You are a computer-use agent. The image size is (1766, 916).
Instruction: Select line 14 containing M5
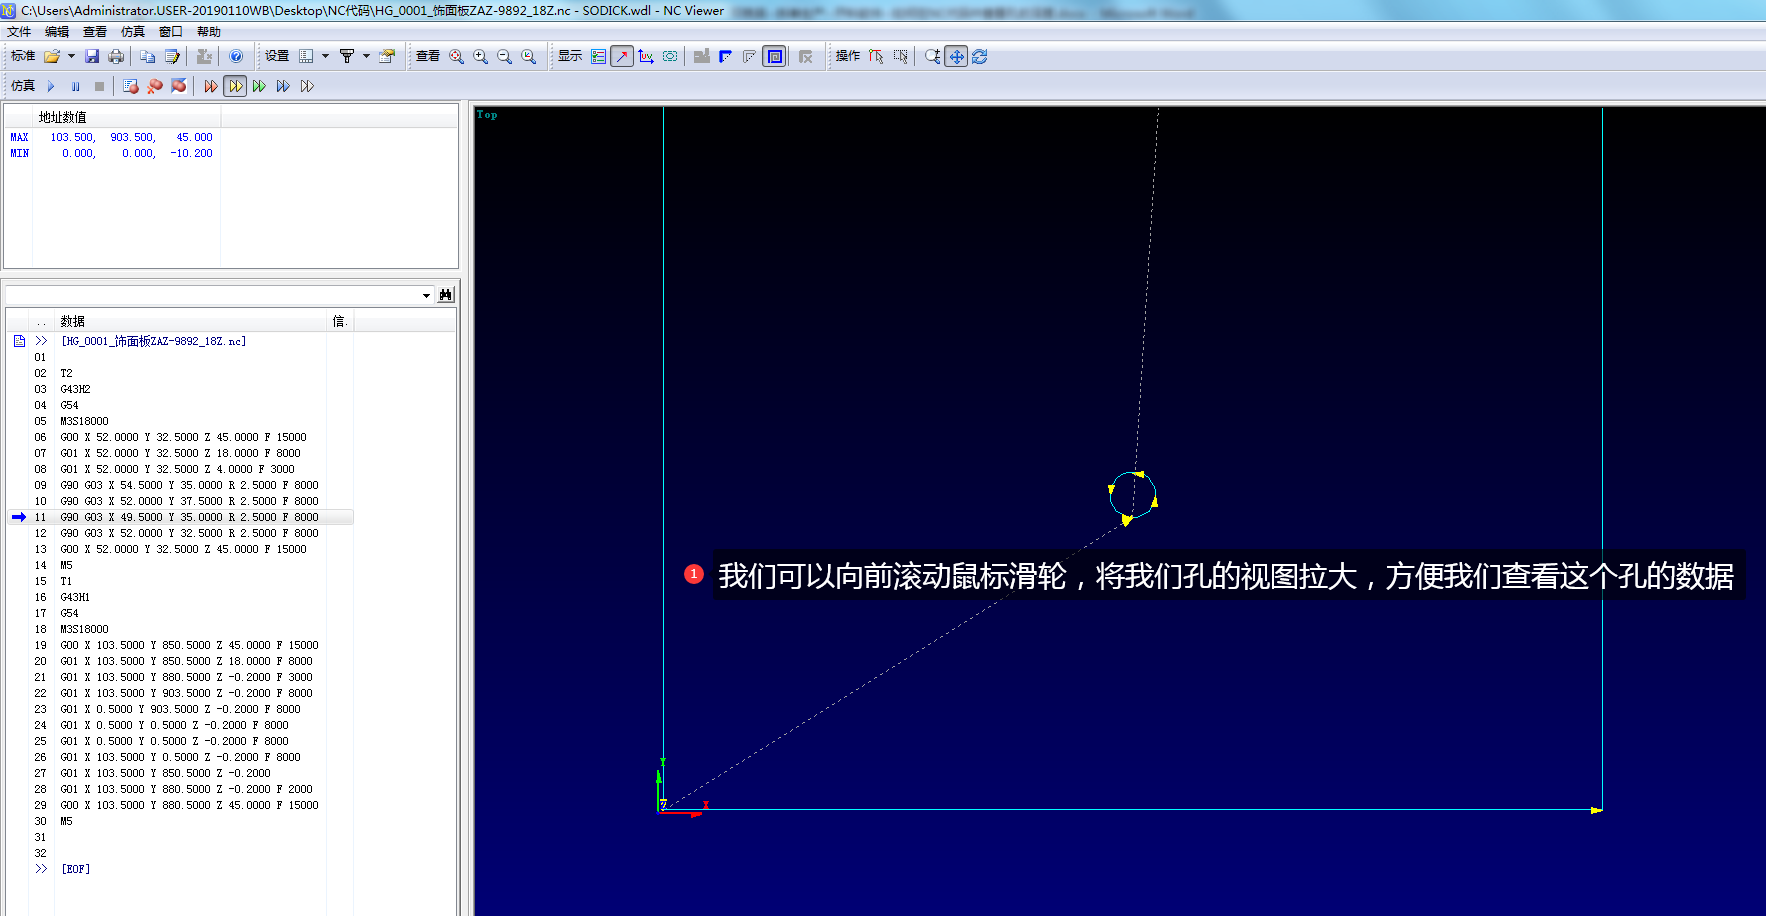point(180,565)
